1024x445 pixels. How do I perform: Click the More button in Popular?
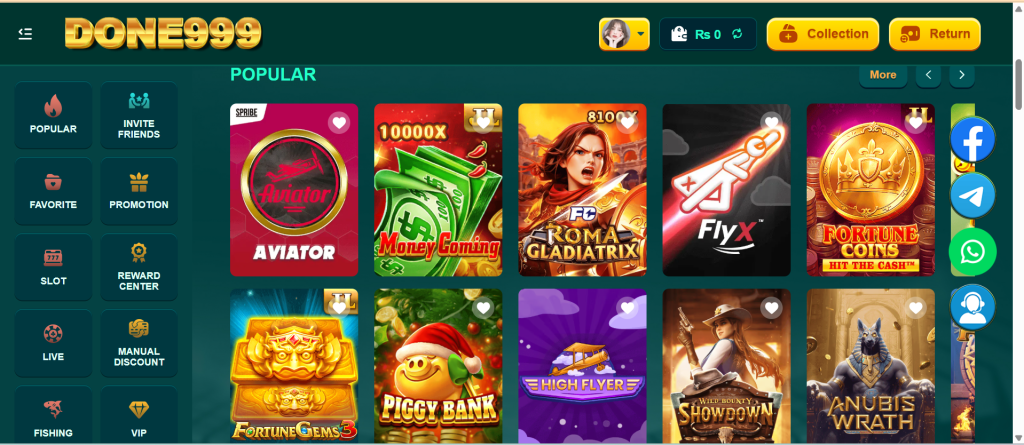[883, 75]
